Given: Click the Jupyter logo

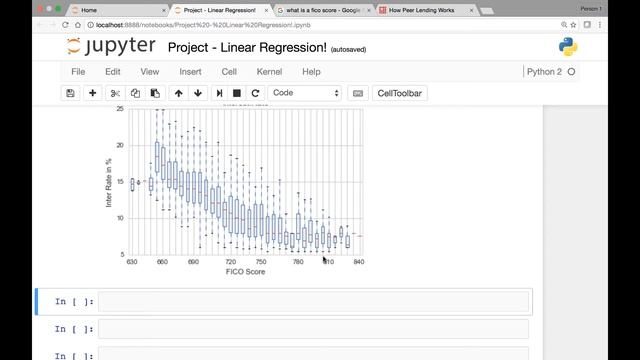Looking at the screenshot, I should point(111,46).
